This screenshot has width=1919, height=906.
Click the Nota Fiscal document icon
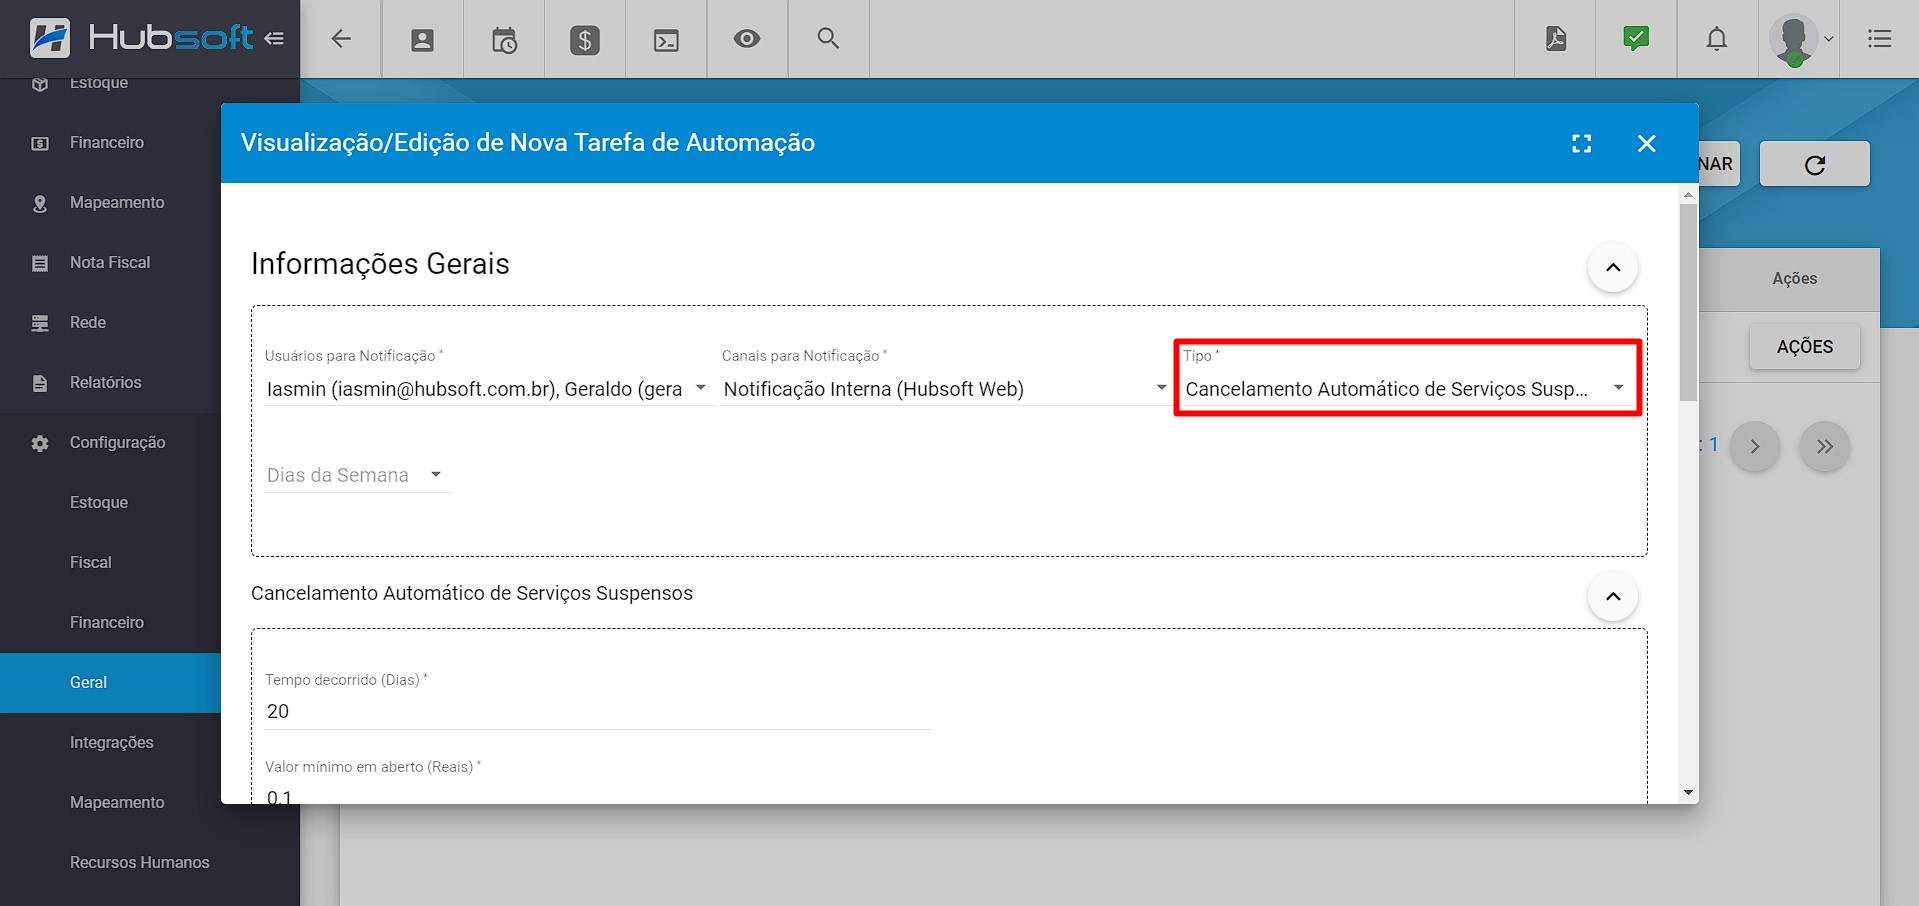click(40, 263)
